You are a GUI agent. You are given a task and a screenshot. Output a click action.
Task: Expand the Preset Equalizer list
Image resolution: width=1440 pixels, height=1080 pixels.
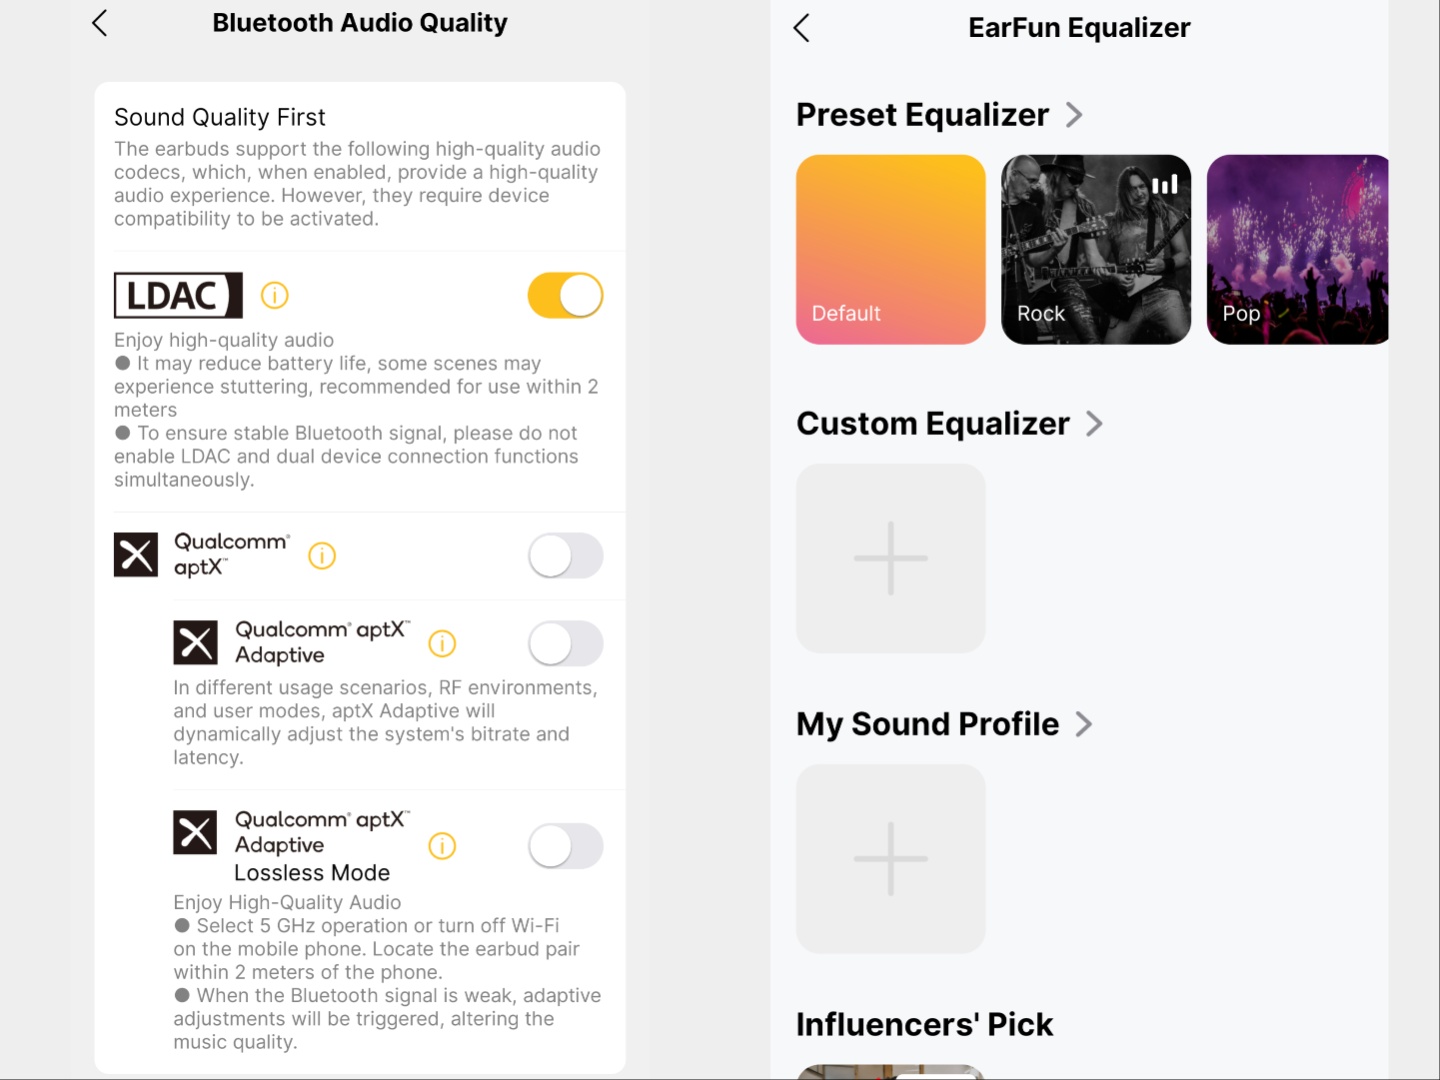(x=1074, y=115)
